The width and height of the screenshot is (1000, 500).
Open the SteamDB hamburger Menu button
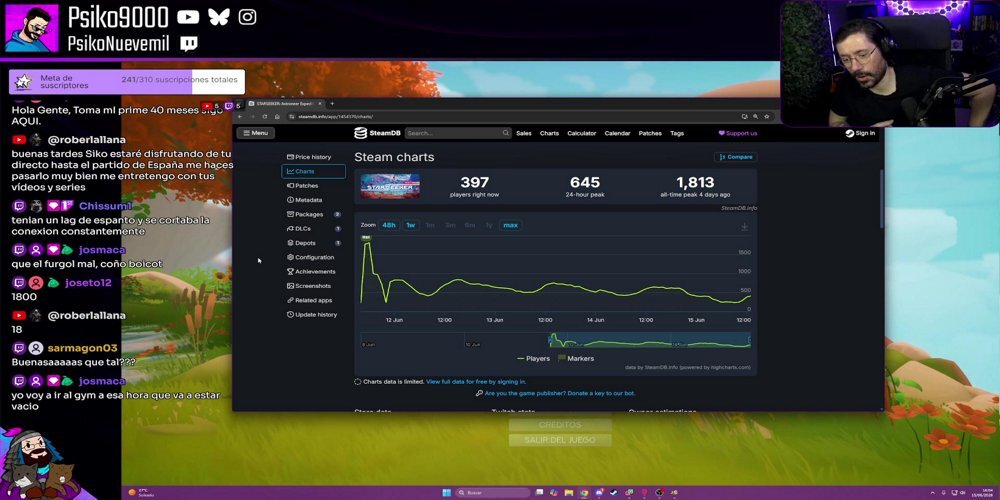(x=255, y=133)
